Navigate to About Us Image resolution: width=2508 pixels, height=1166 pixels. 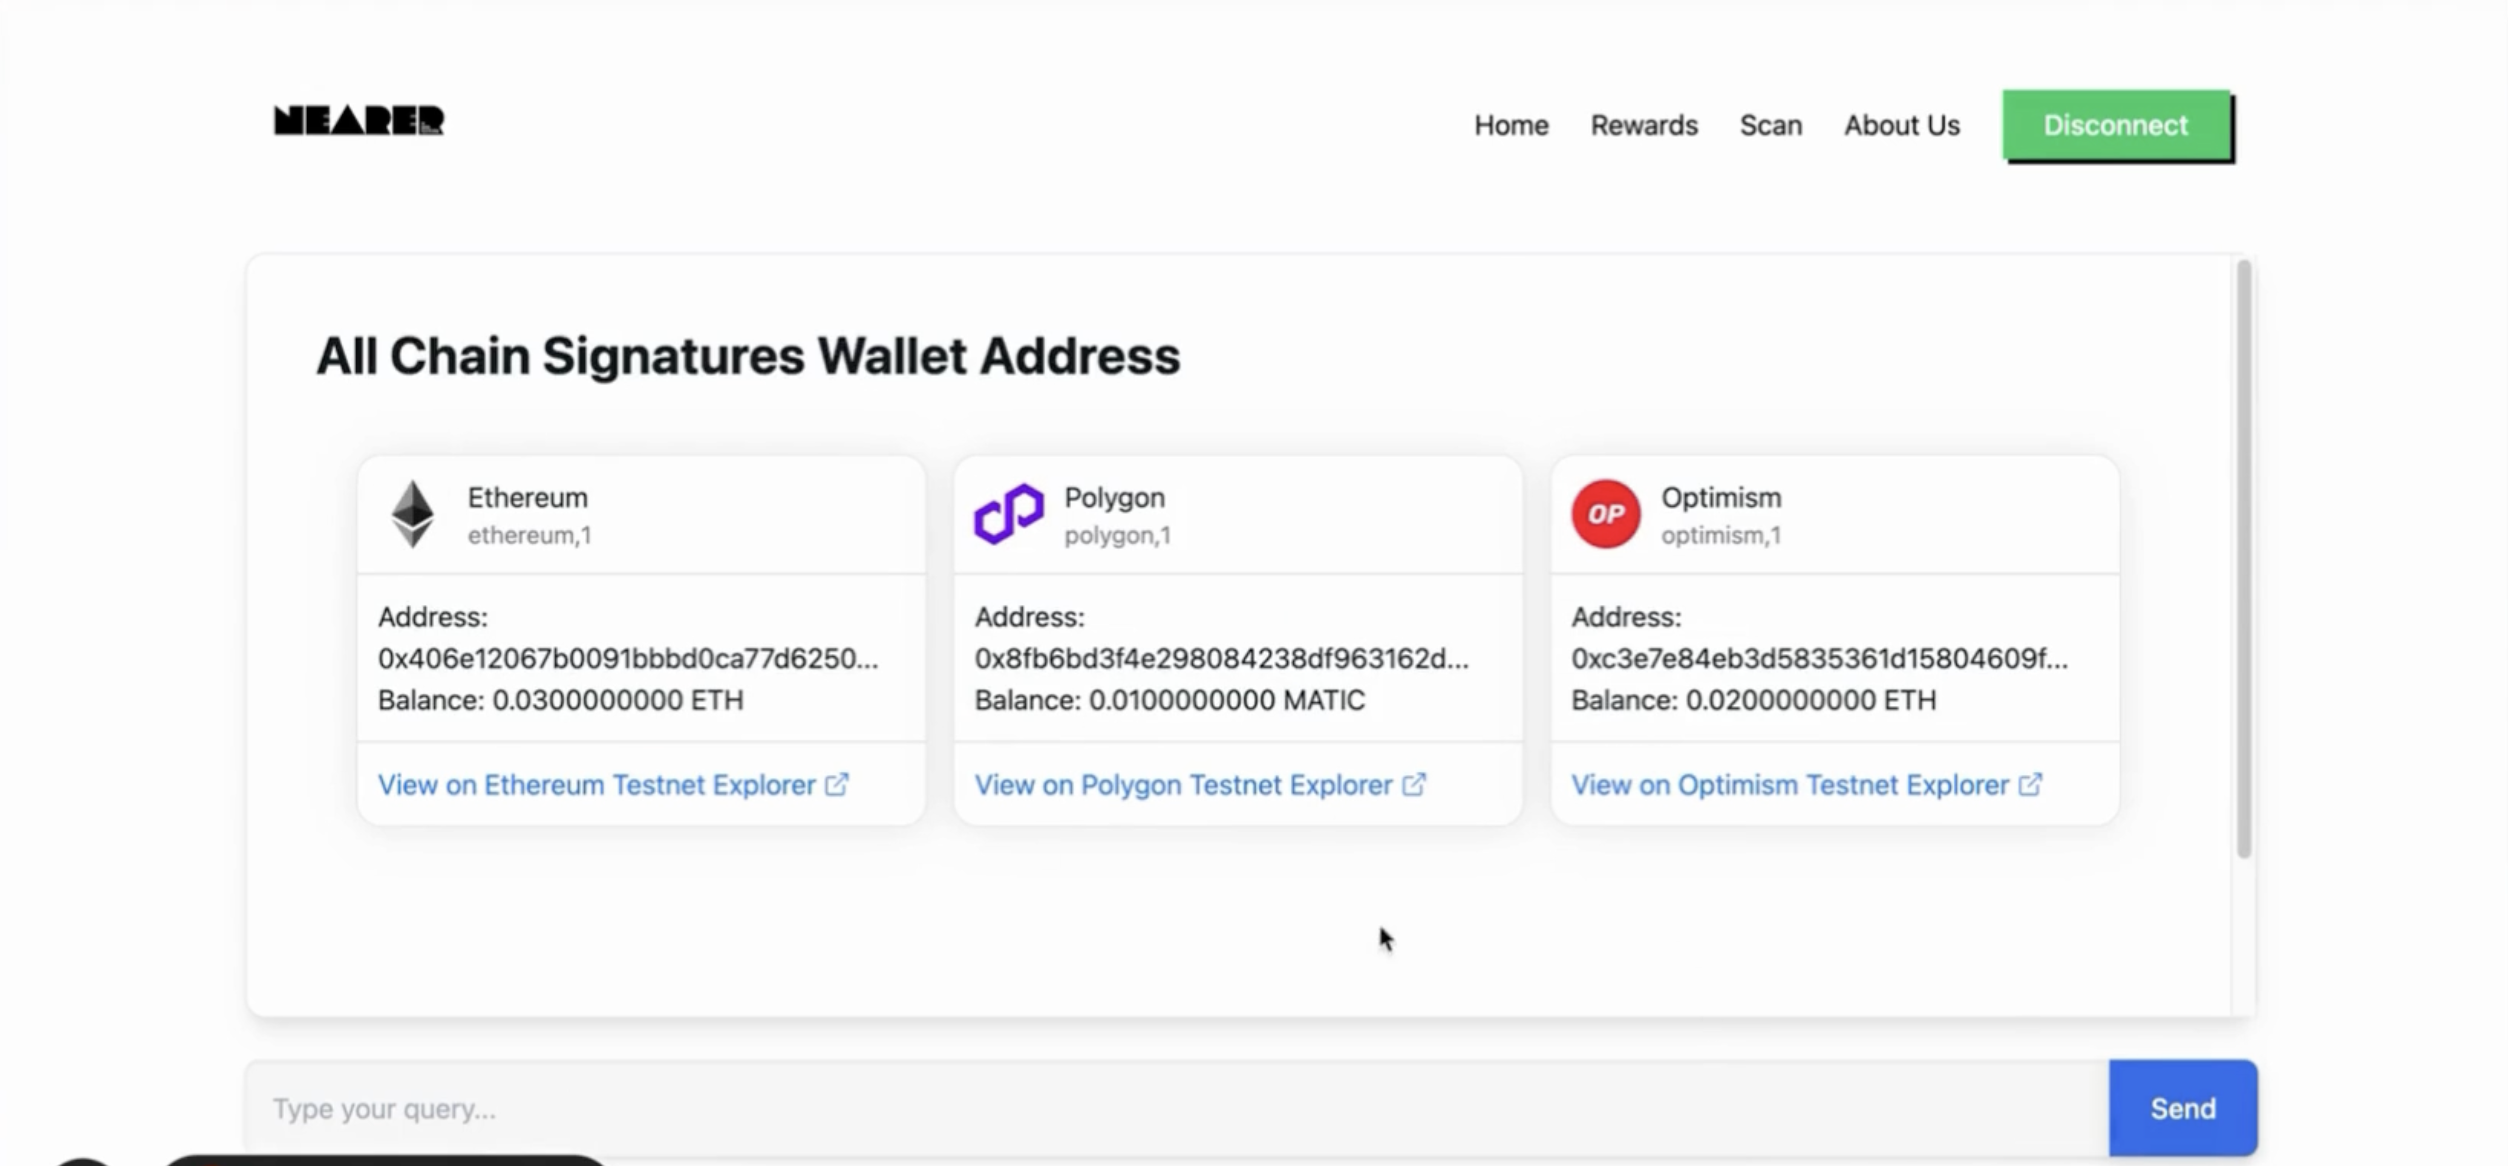[1901, 125]
